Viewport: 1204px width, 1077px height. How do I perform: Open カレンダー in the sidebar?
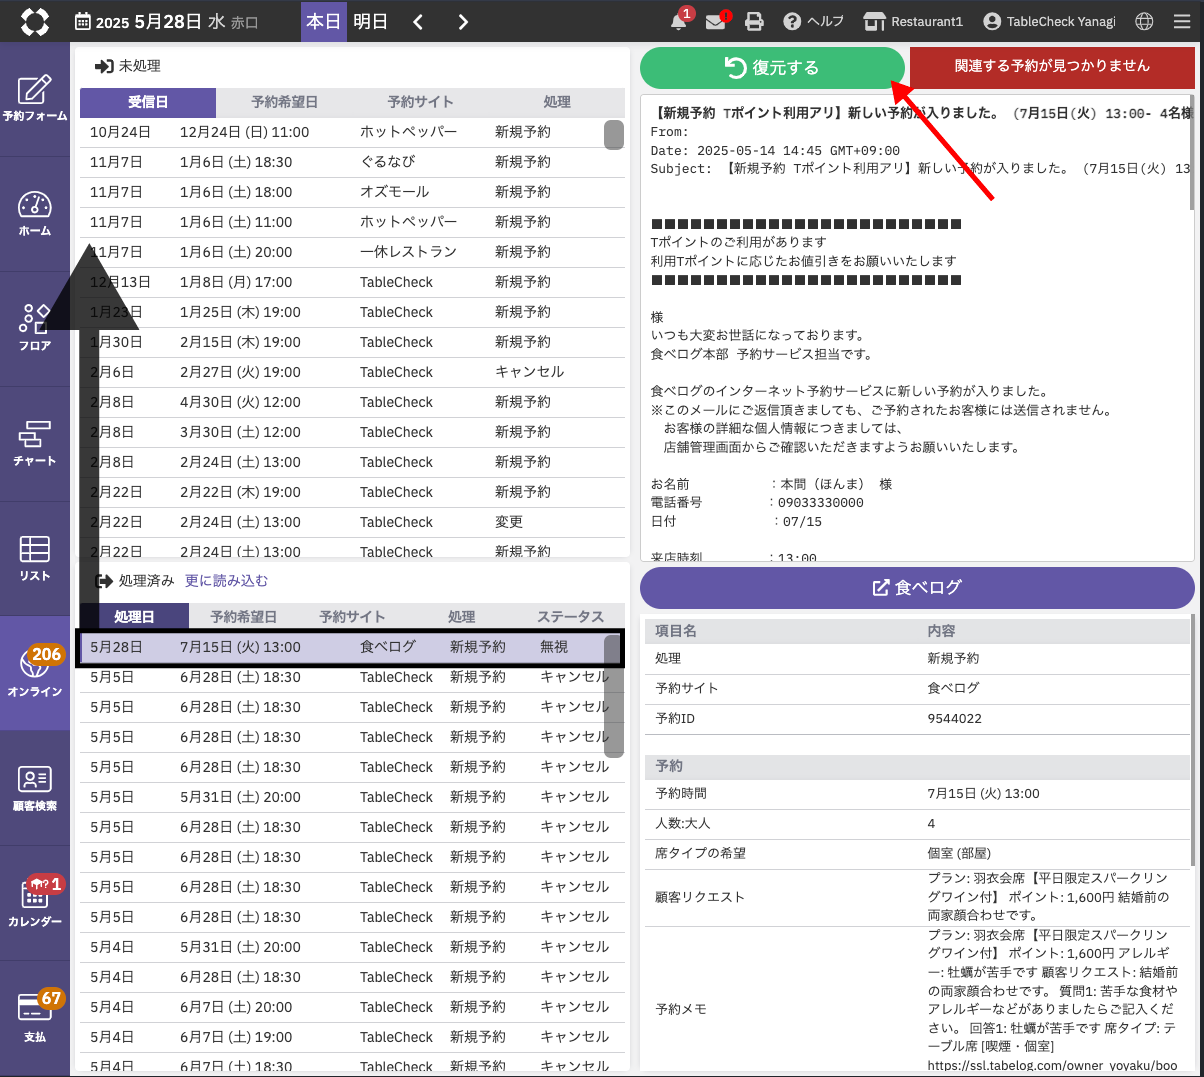(x=35, y=903)
